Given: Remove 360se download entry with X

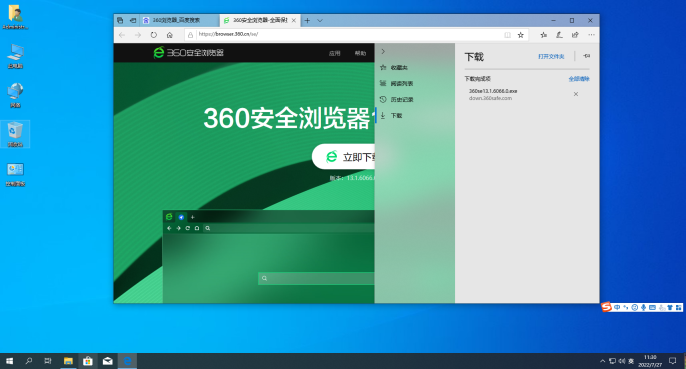Looking at the screenshot, I should pyautogui.click(x=576, y=94).
